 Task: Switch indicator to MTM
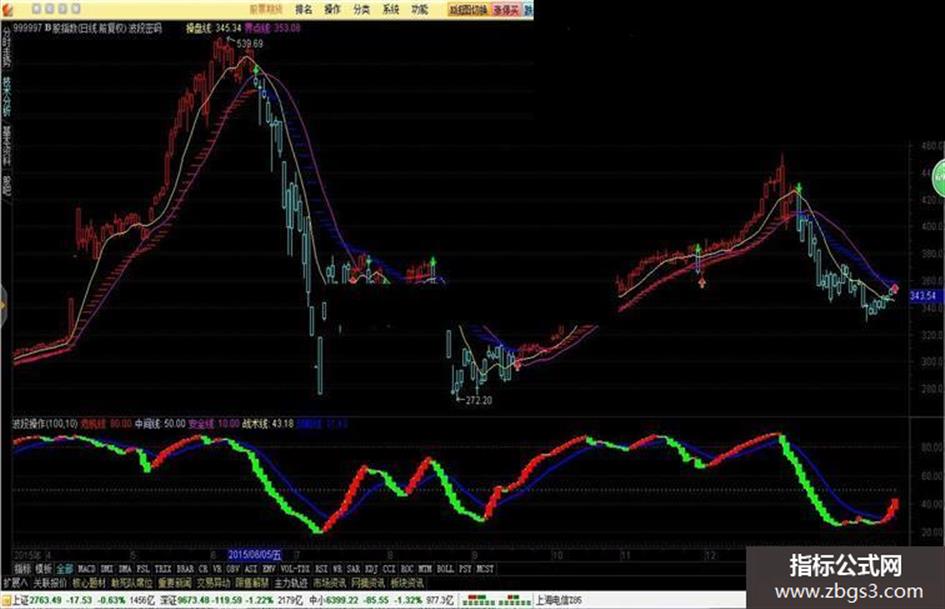pos(425,569)
